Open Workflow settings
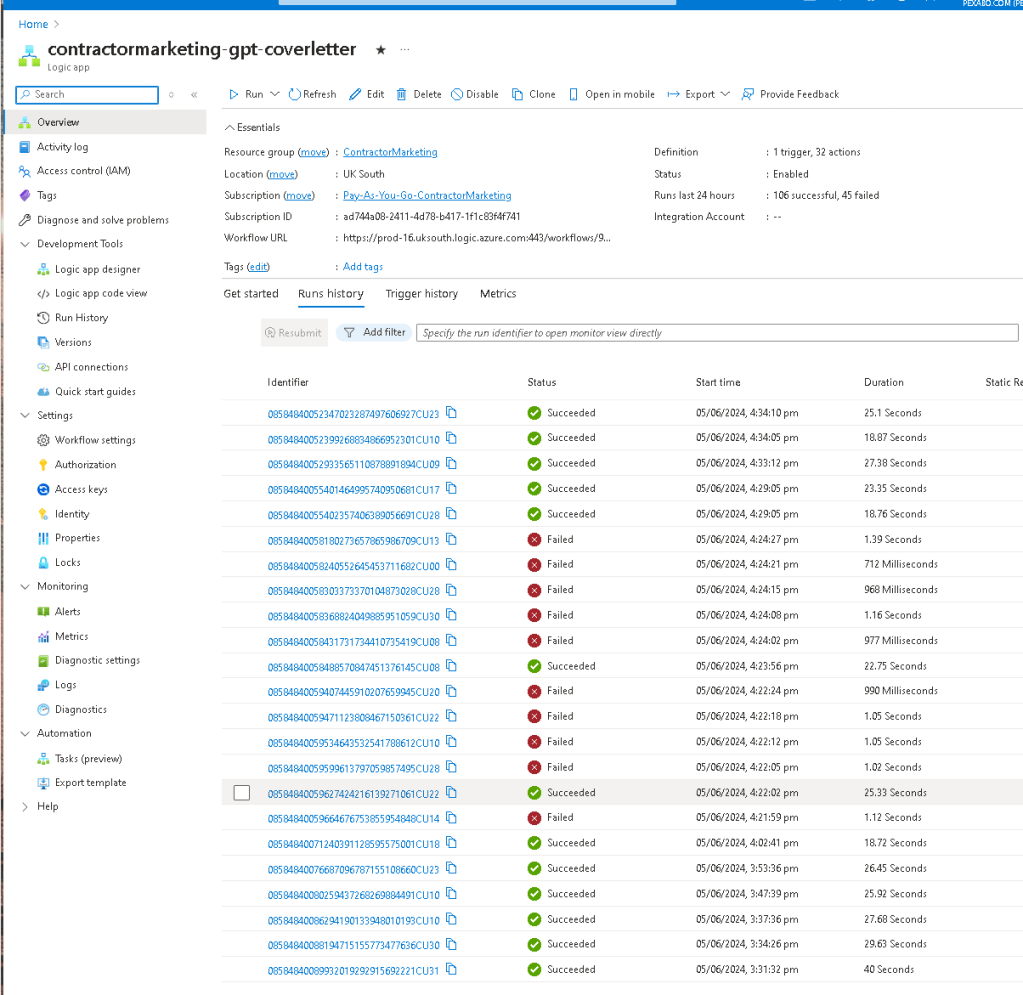This screenshot has width=1023, height=995. click(95, 440)
